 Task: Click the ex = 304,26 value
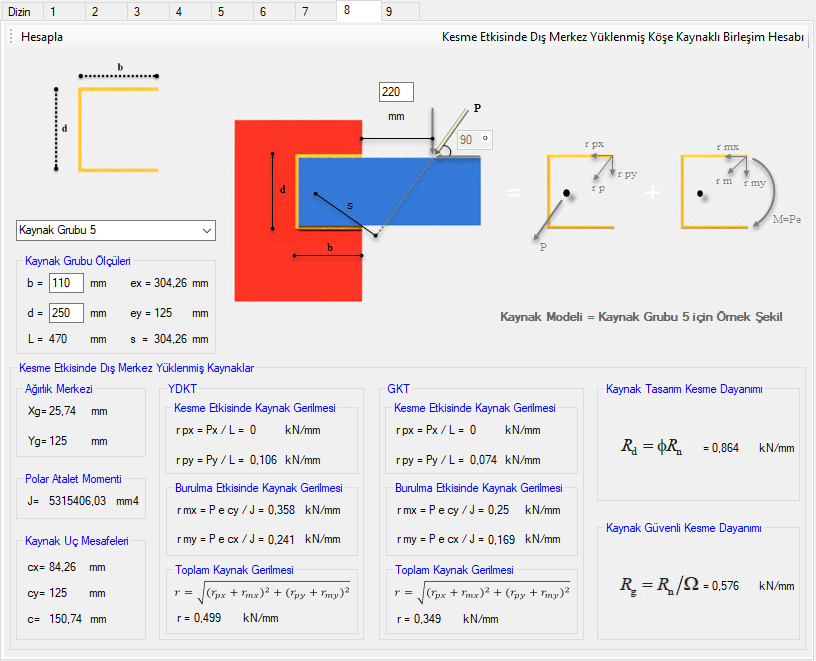tap(169, 283)
